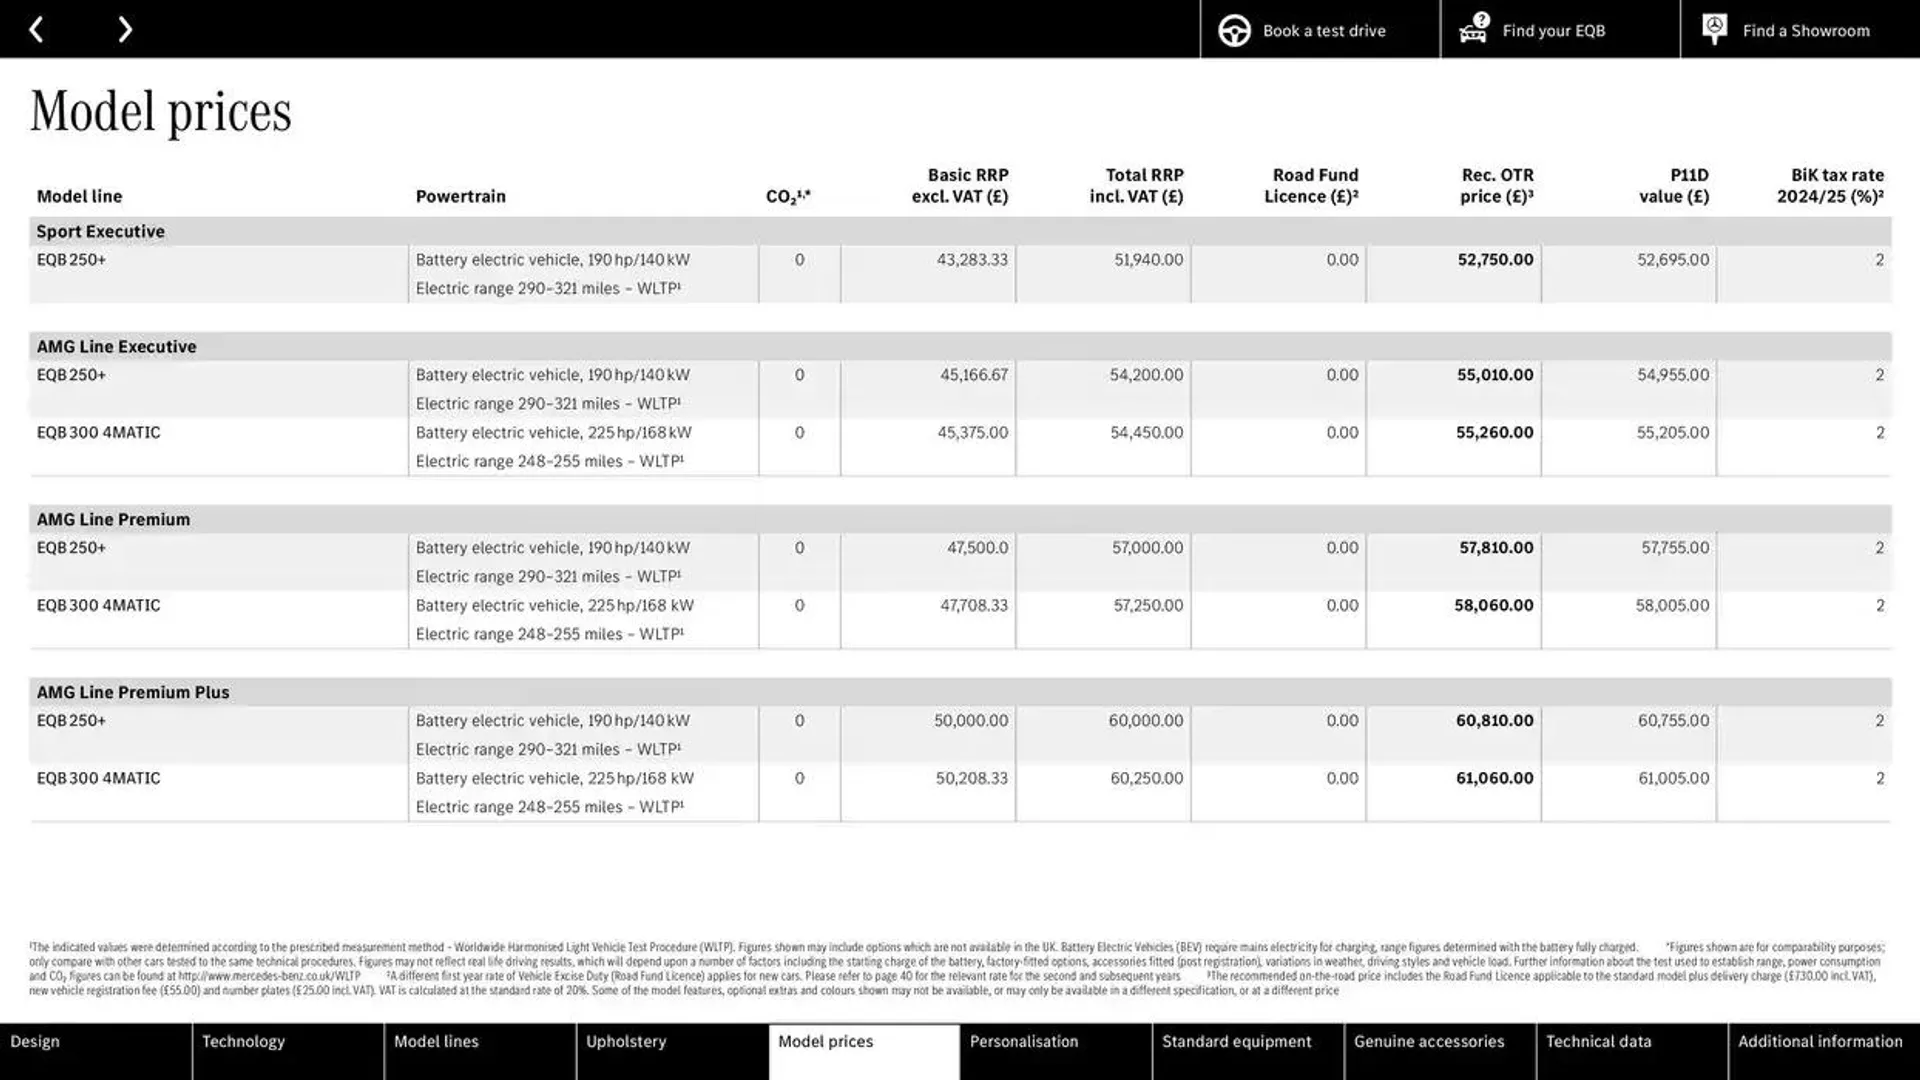Toggle EQB 250+ Sport Executive row
The height and width of the screenshot is (1080, 1920).
[x=960, y=274]
